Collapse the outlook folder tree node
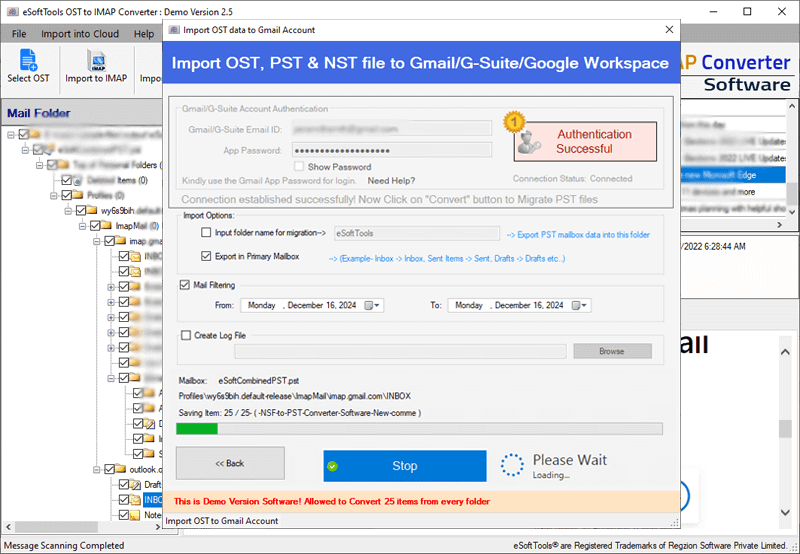Image resolution: width=800 pixels, height=554 pixels. (96, 469)
